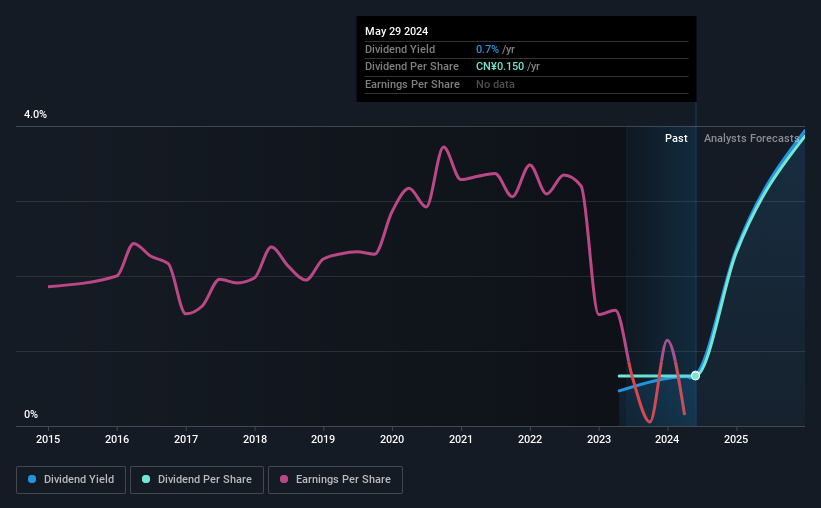Screen dimensions: 821x508
Task: Click the blue Dividend Yield legend dot
Action: pyautogui.click(x=32, y=479)
